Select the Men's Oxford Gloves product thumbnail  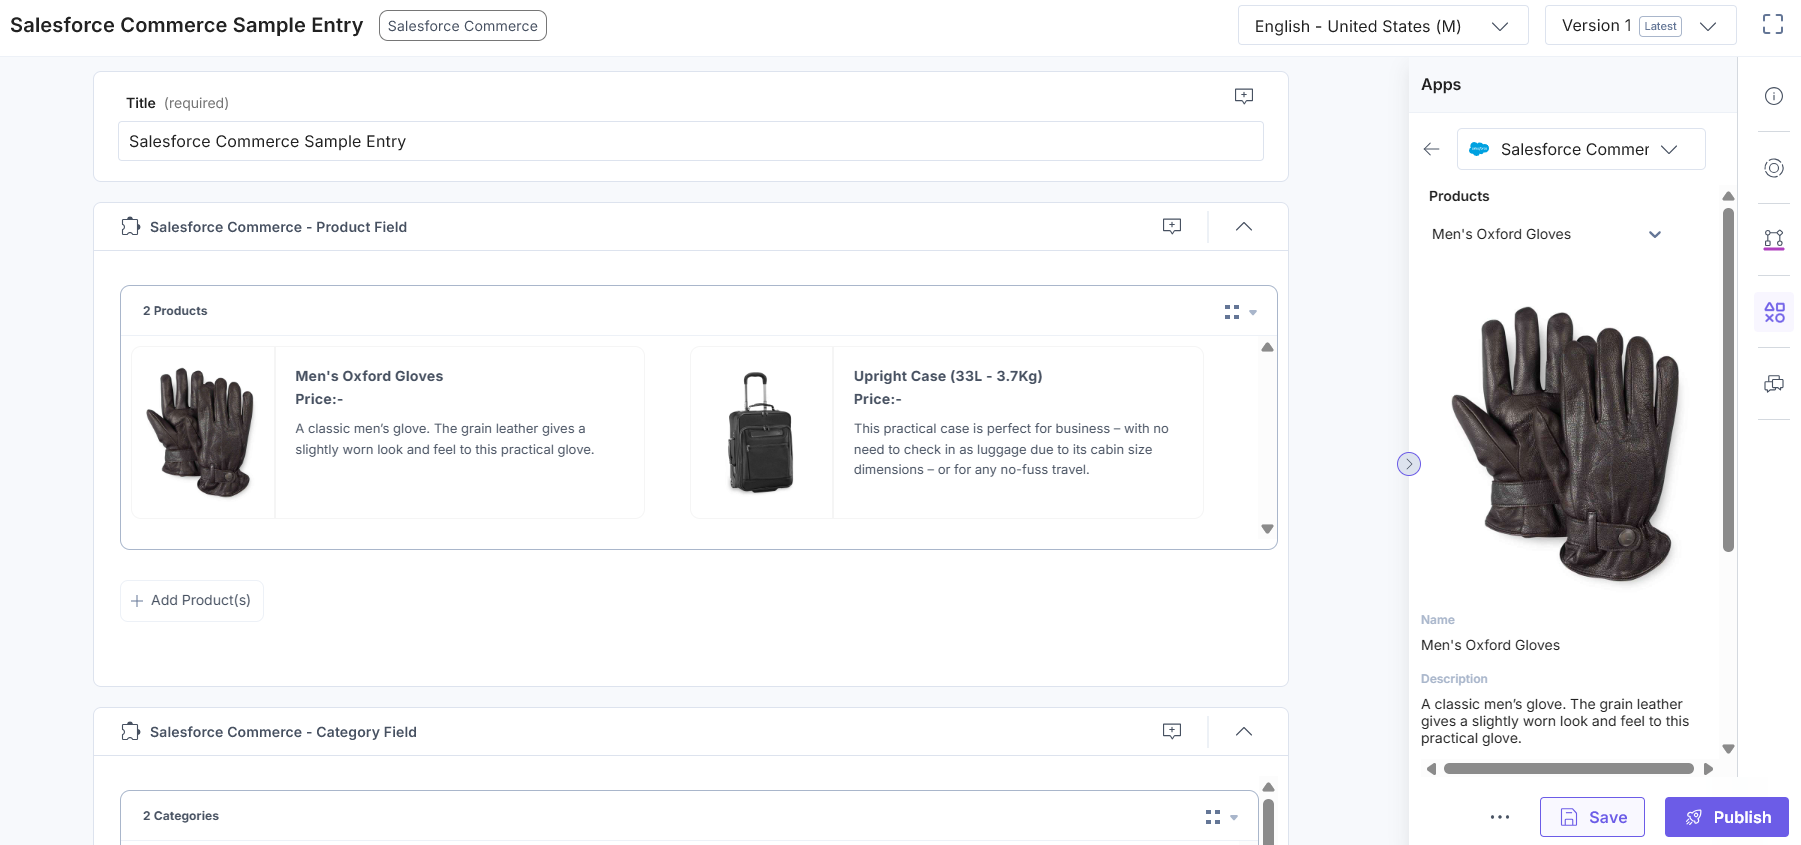coord(203,432)
